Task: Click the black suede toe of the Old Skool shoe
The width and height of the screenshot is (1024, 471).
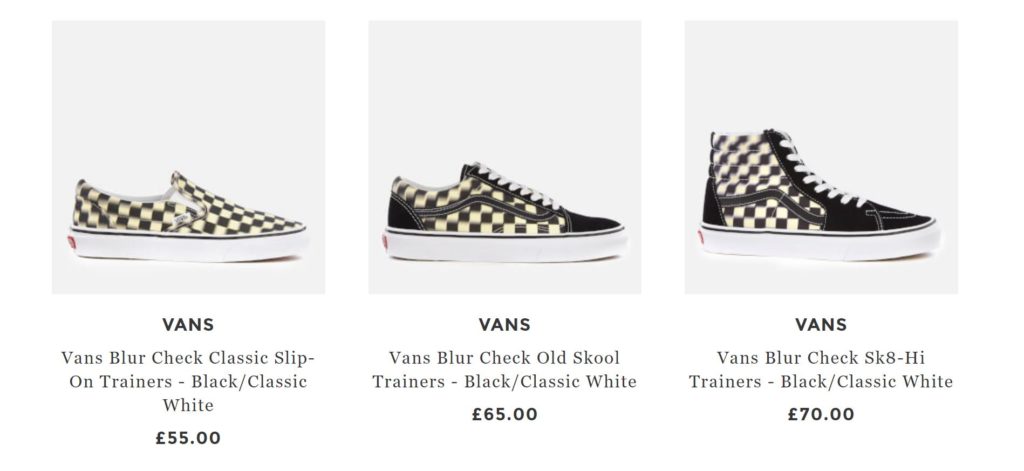Action: (590, 218)
